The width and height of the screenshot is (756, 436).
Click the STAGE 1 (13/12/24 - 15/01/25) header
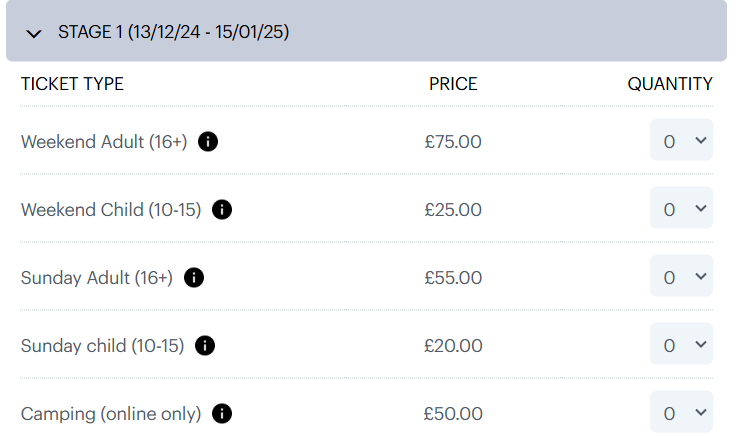[x=366, y=31]
